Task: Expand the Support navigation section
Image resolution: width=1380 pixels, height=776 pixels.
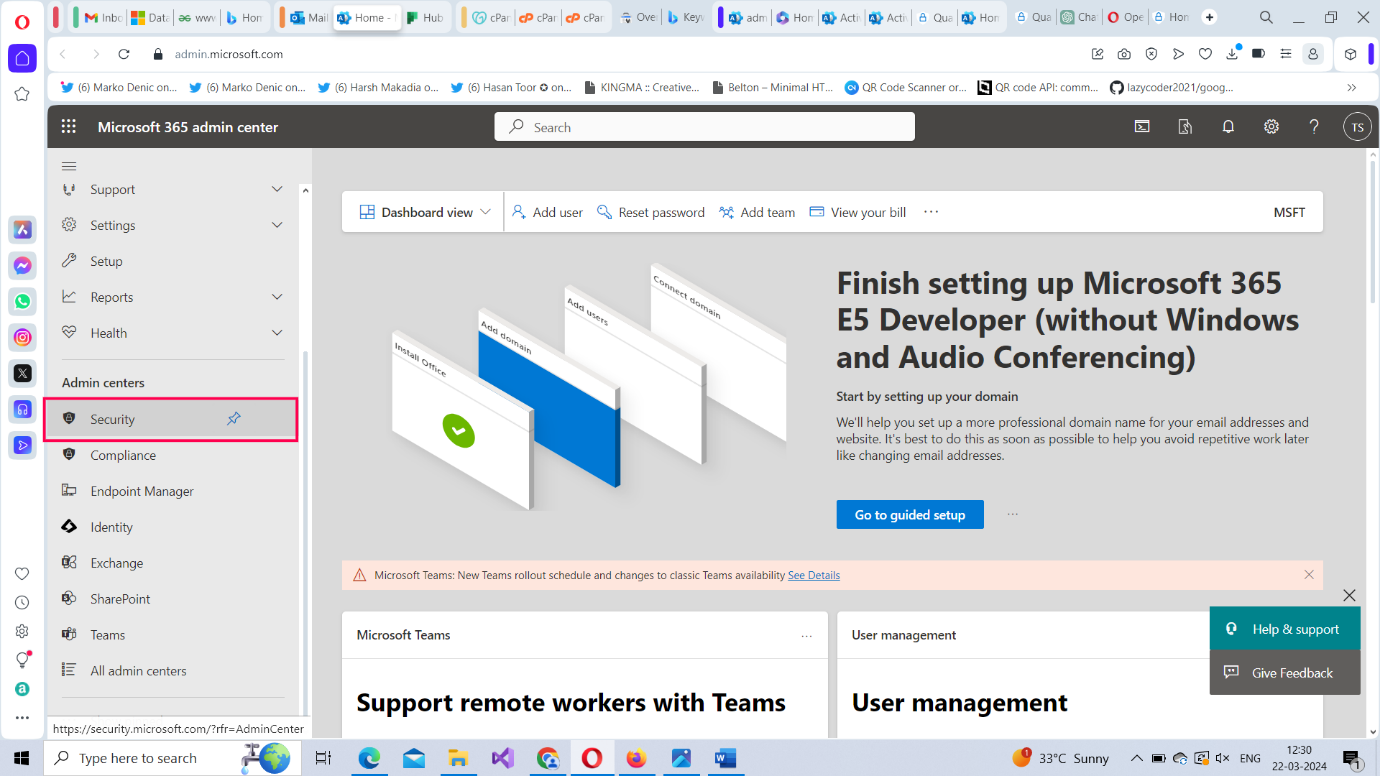Action: [x=277, y=189]
